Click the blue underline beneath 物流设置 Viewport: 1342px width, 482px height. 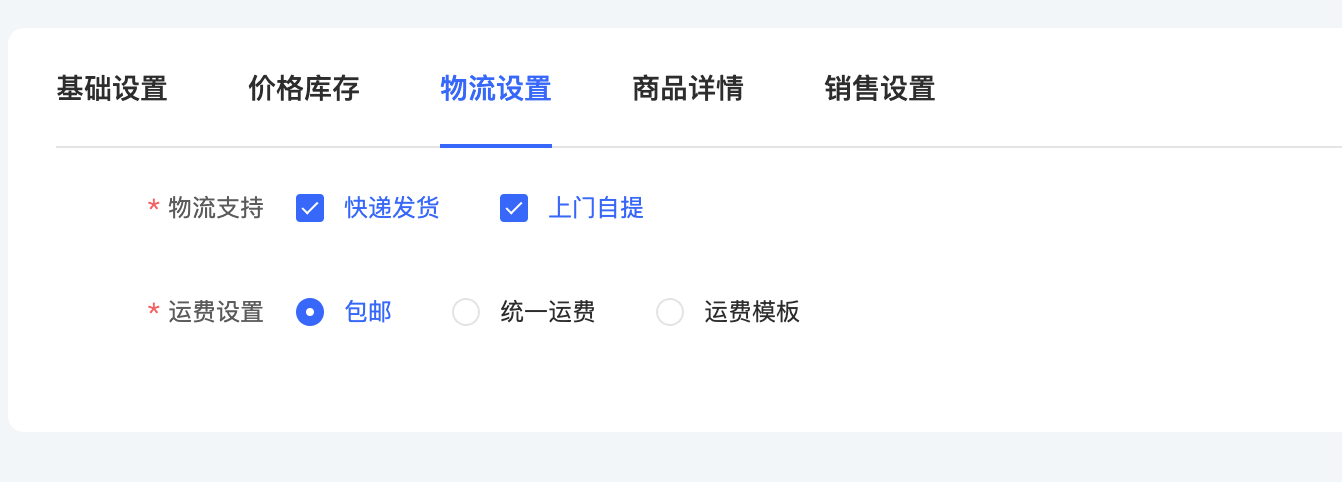pos(496,146)
